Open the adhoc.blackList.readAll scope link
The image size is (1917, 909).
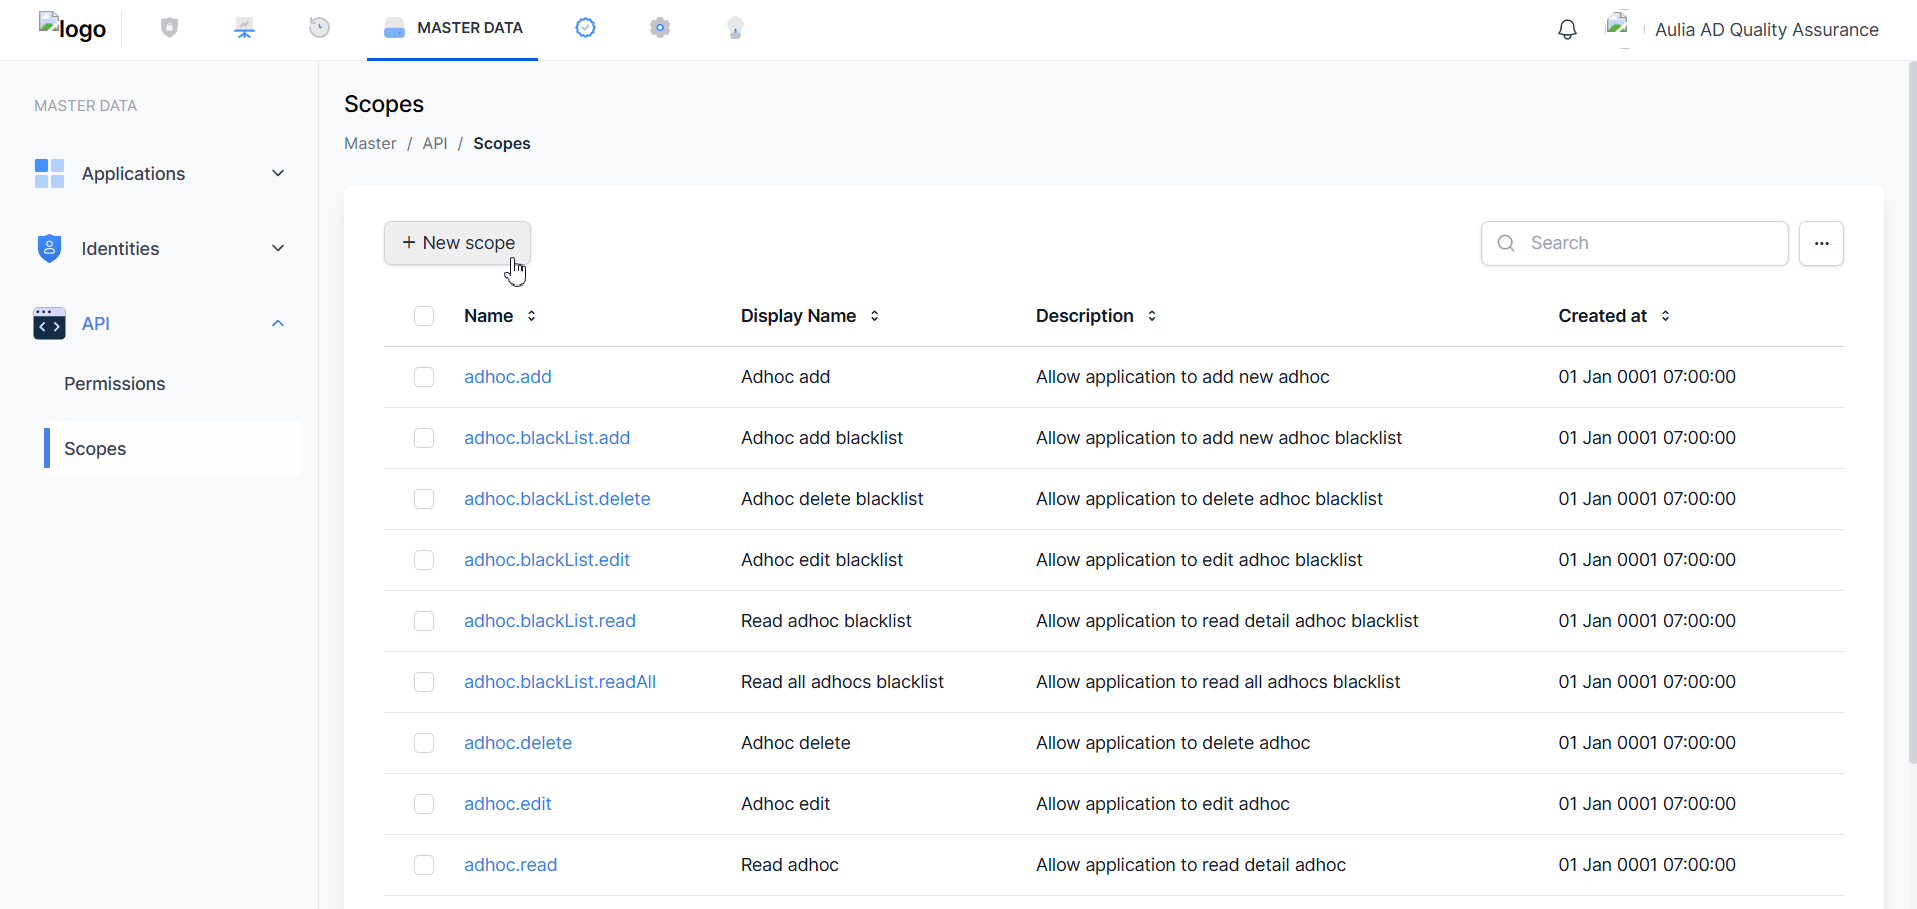560,682
